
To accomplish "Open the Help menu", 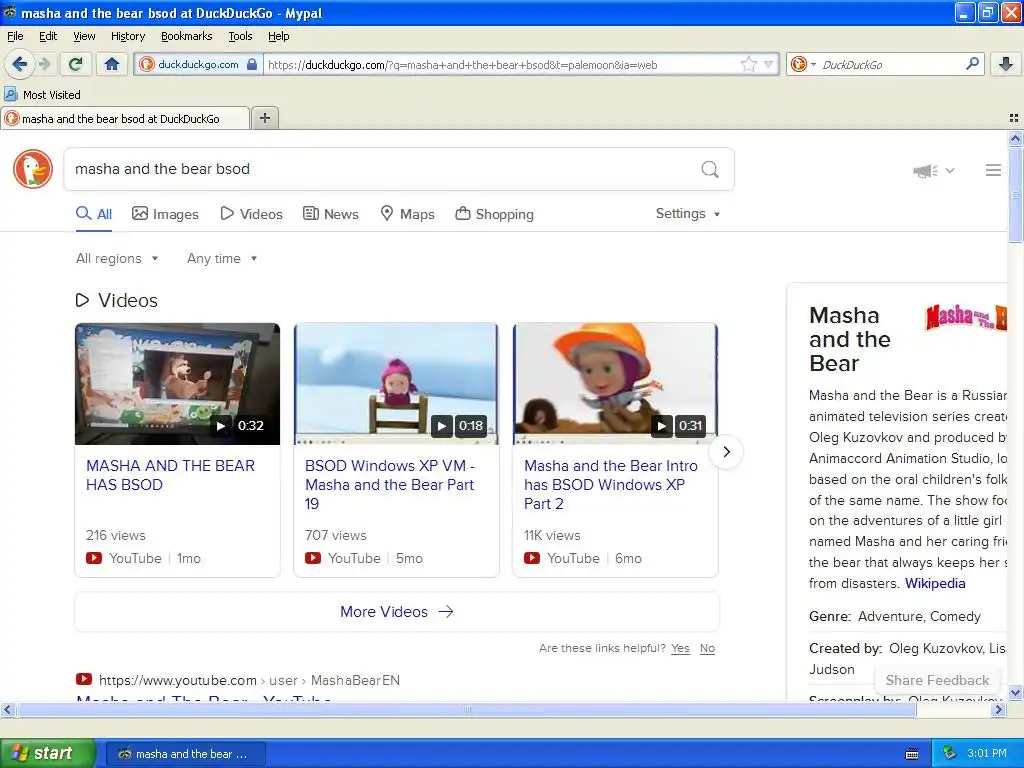I will (x=279, y=36).
